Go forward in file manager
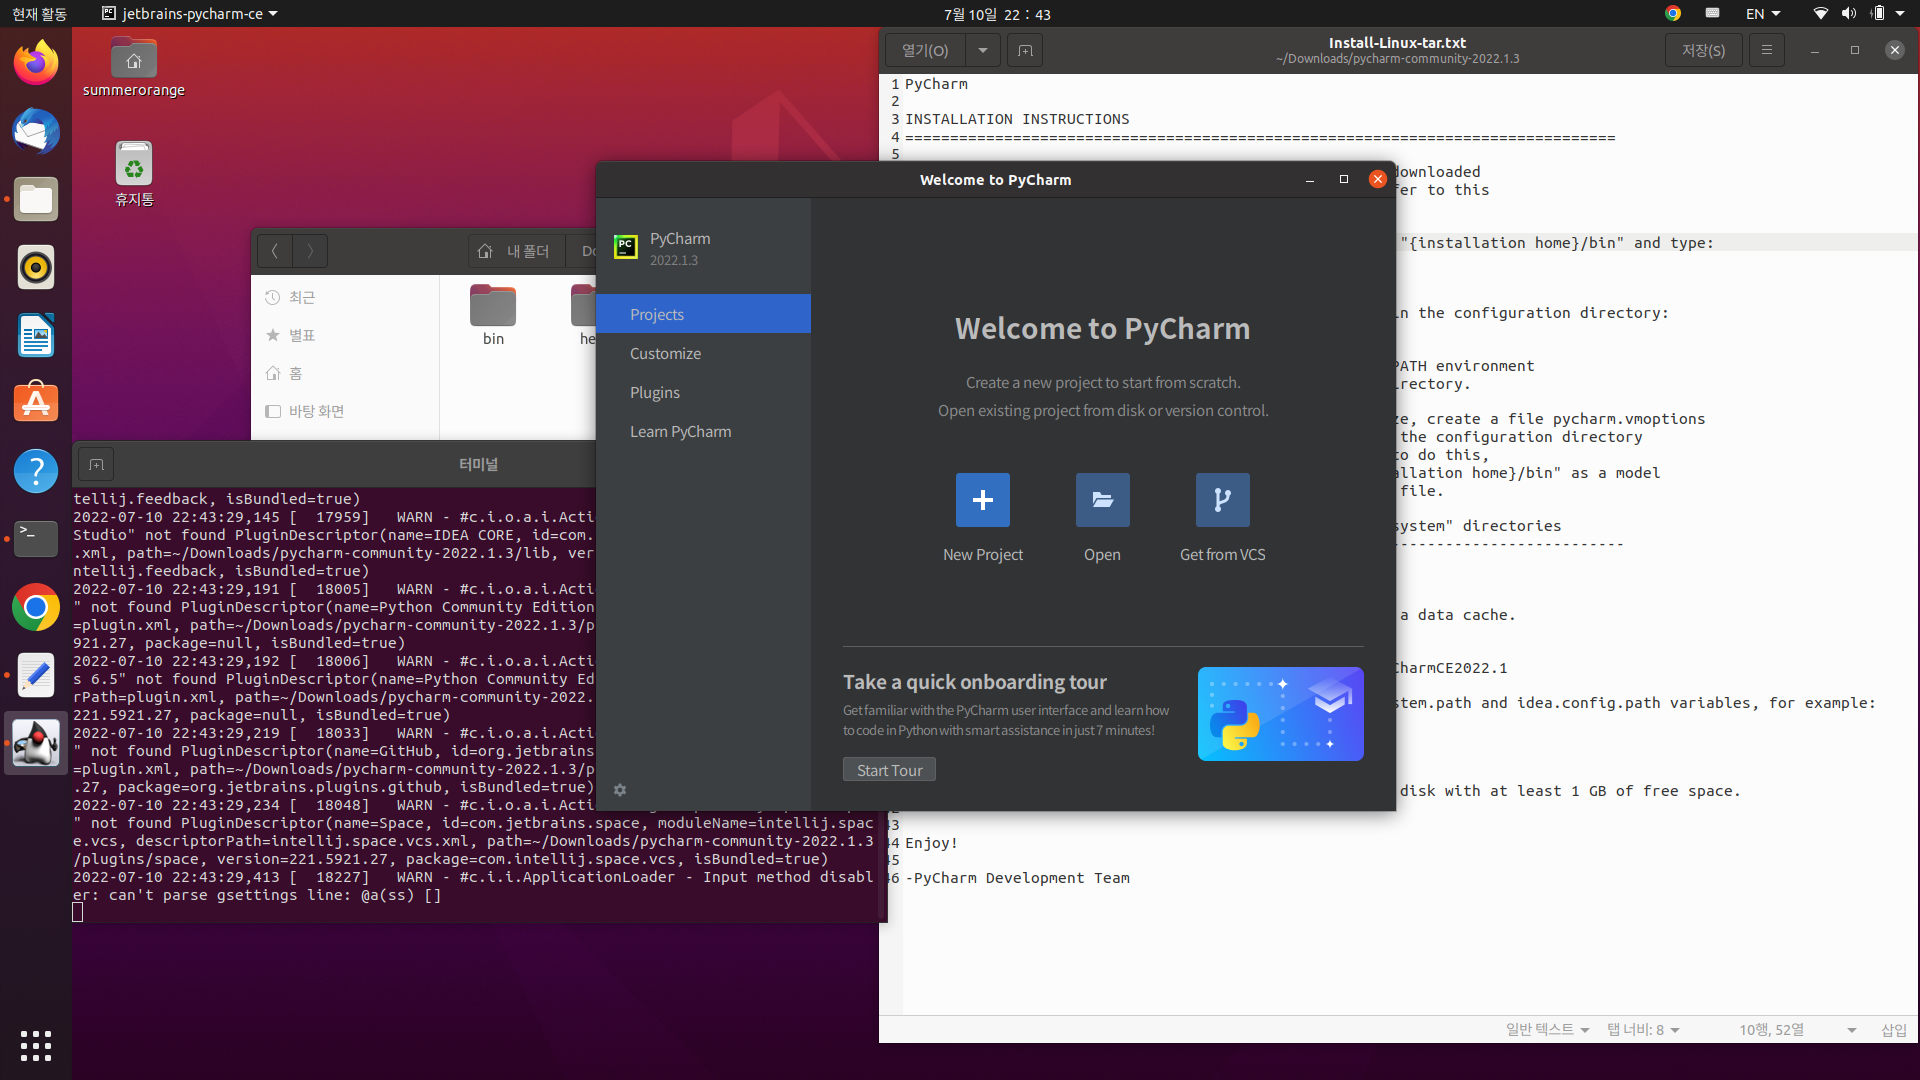The height and width of the screenshot is (1080, 1920). coord(310,251)
